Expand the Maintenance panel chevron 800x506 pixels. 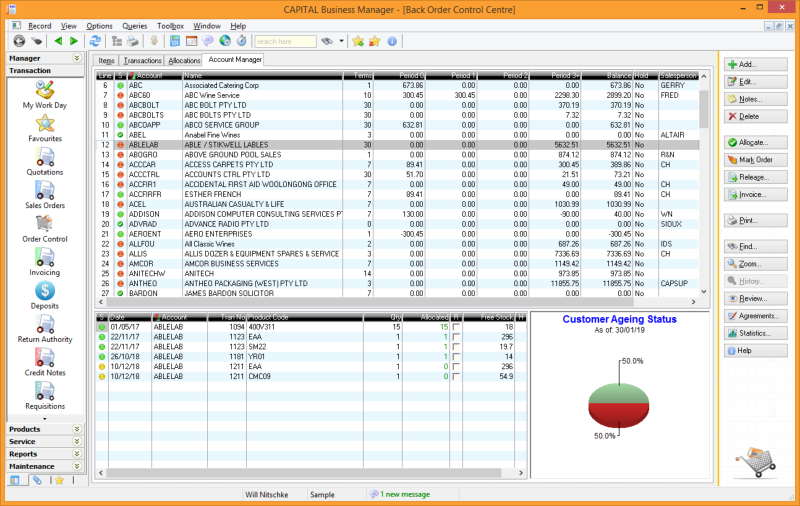[x=77, y=466]
